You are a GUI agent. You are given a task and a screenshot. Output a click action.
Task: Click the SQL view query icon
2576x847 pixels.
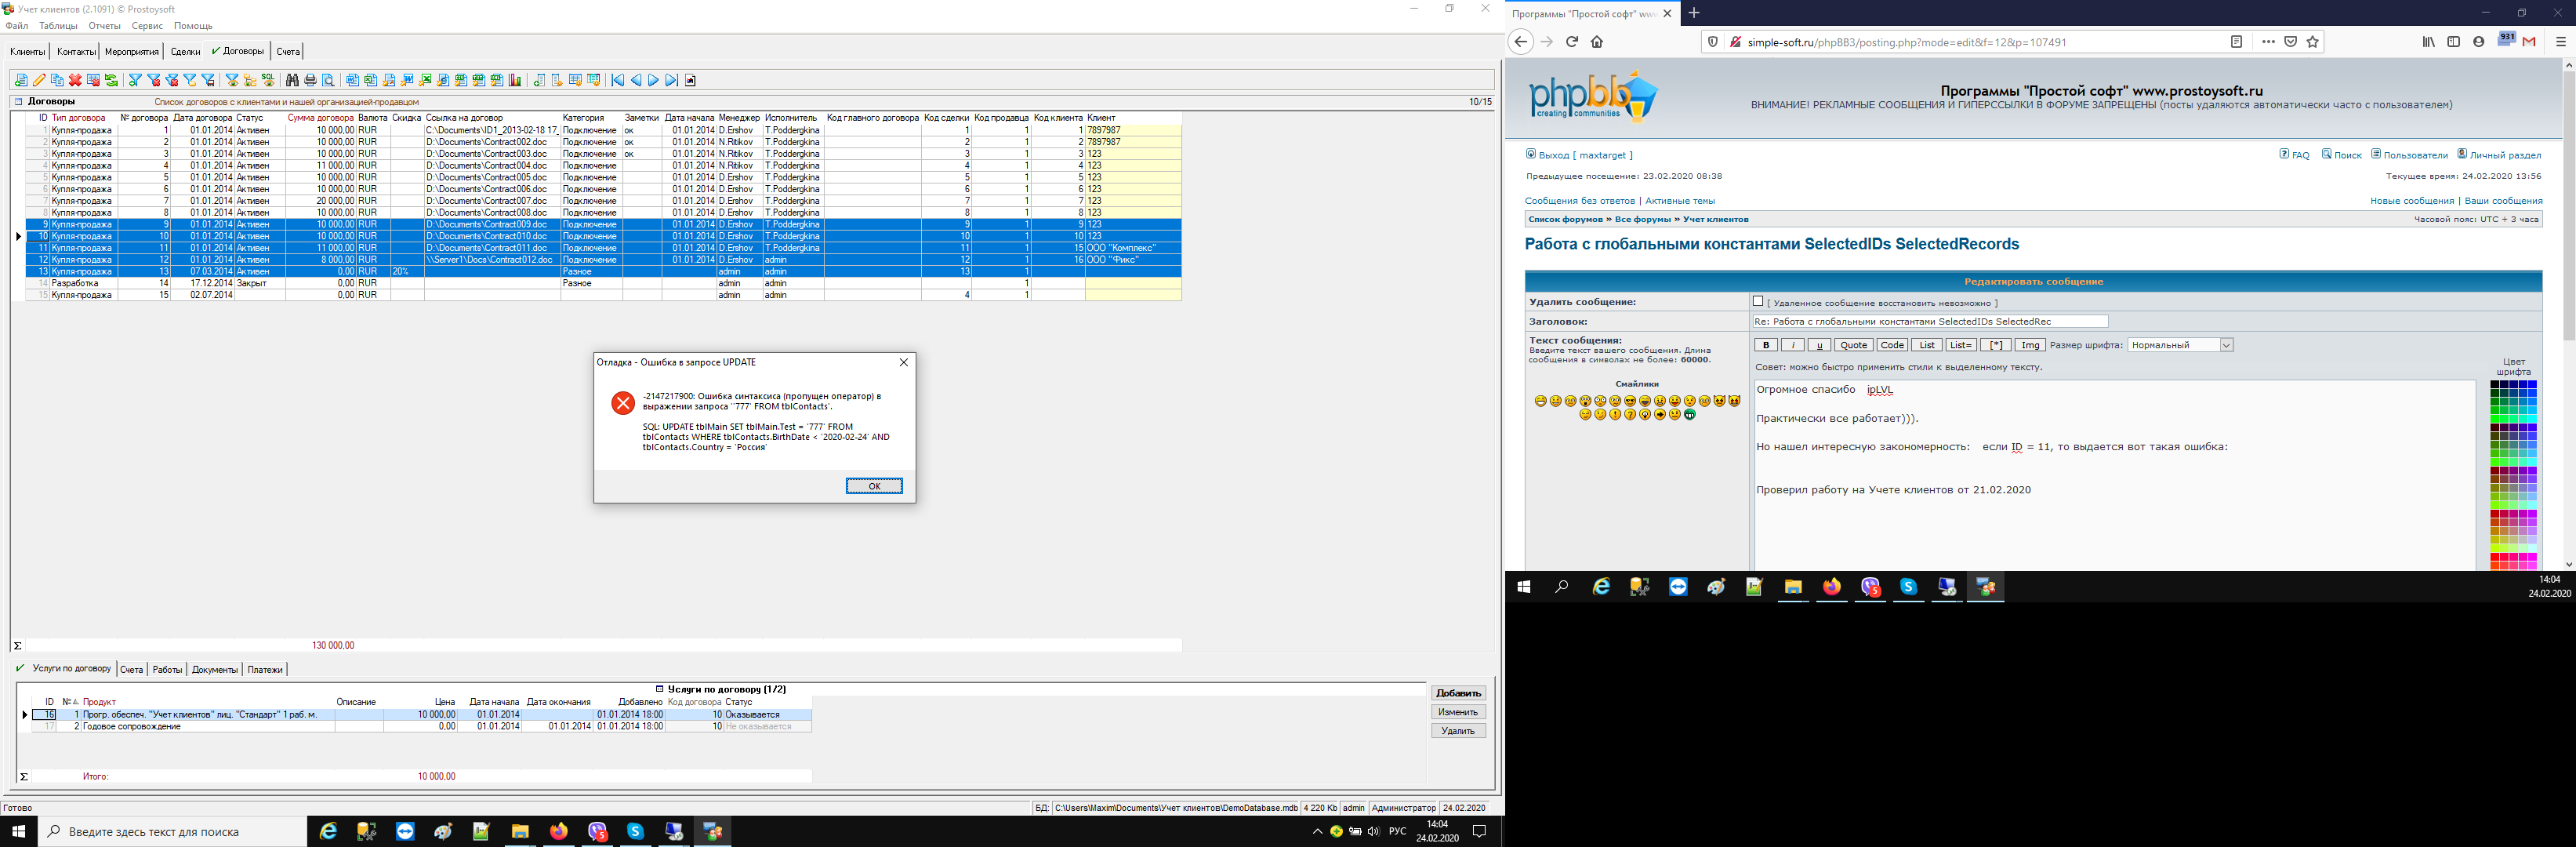pos(268,80)
